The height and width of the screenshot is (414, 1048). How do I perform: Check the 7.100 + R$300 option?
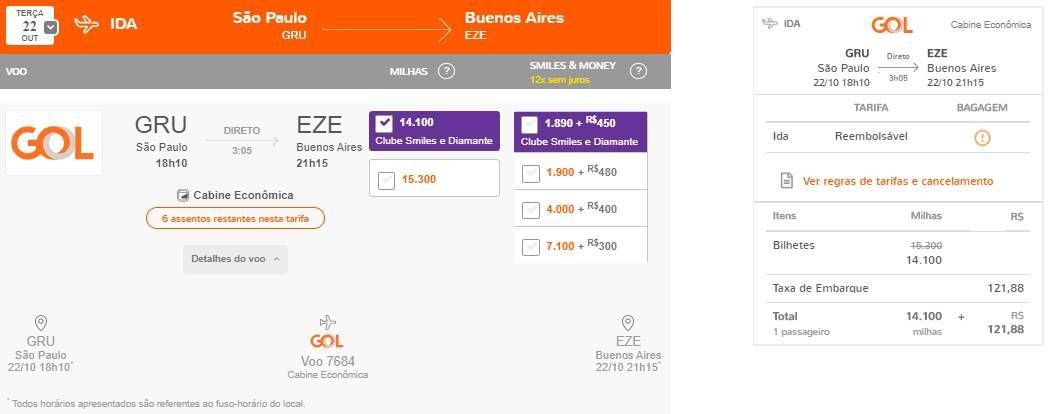[531, 247]
